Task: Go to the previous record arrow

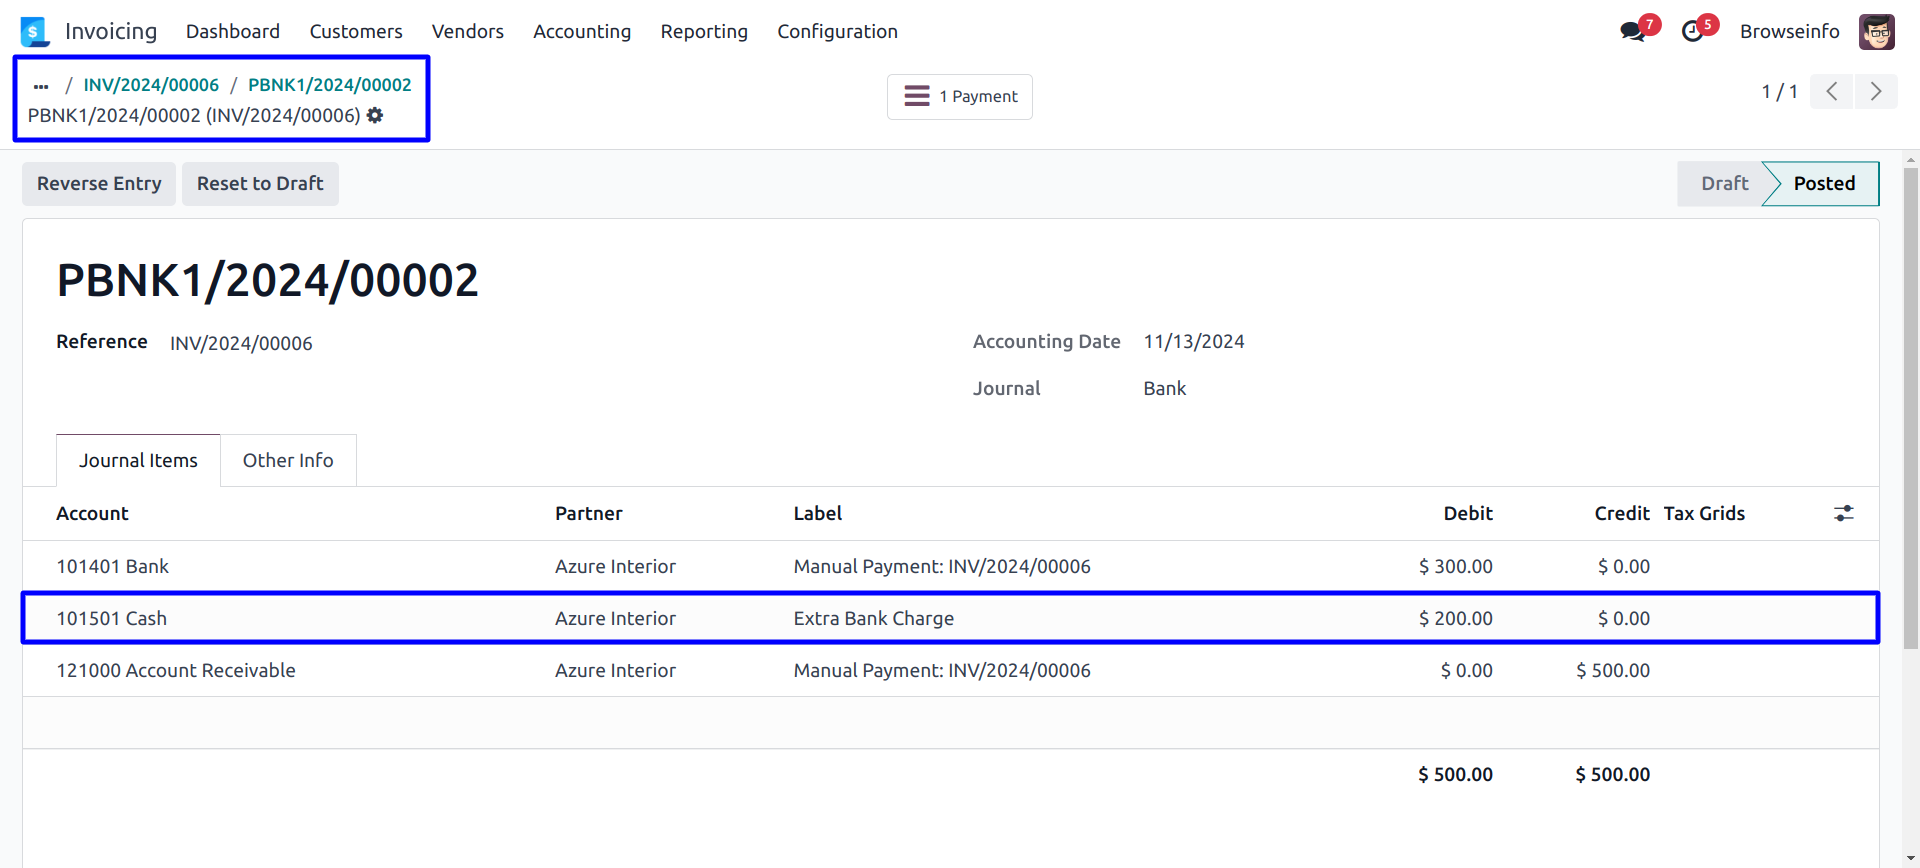Action: [1831, 92]
